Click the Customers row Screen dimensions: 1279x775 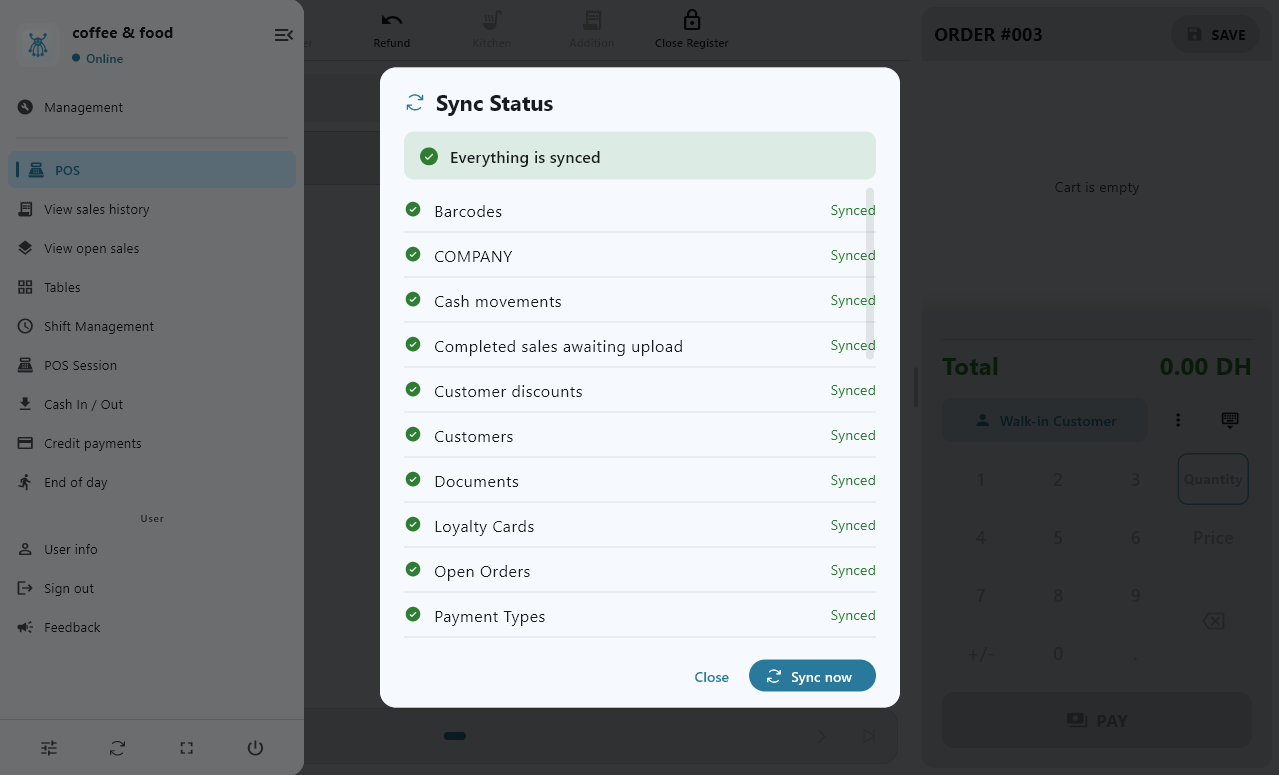point(640,436)
